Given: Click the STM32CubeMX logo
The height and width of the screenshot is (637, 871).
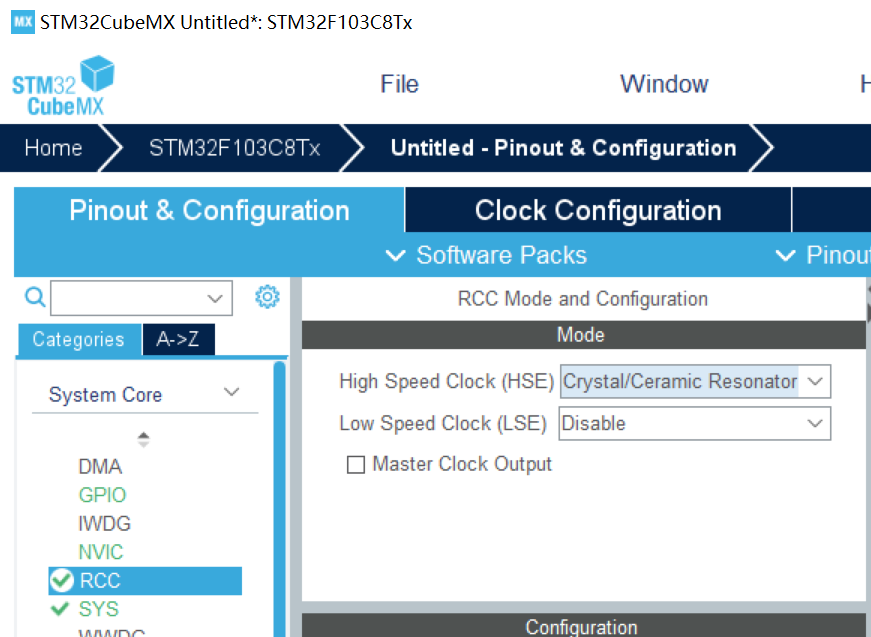Looking at the screenshot, I should [x=63, y=86].
